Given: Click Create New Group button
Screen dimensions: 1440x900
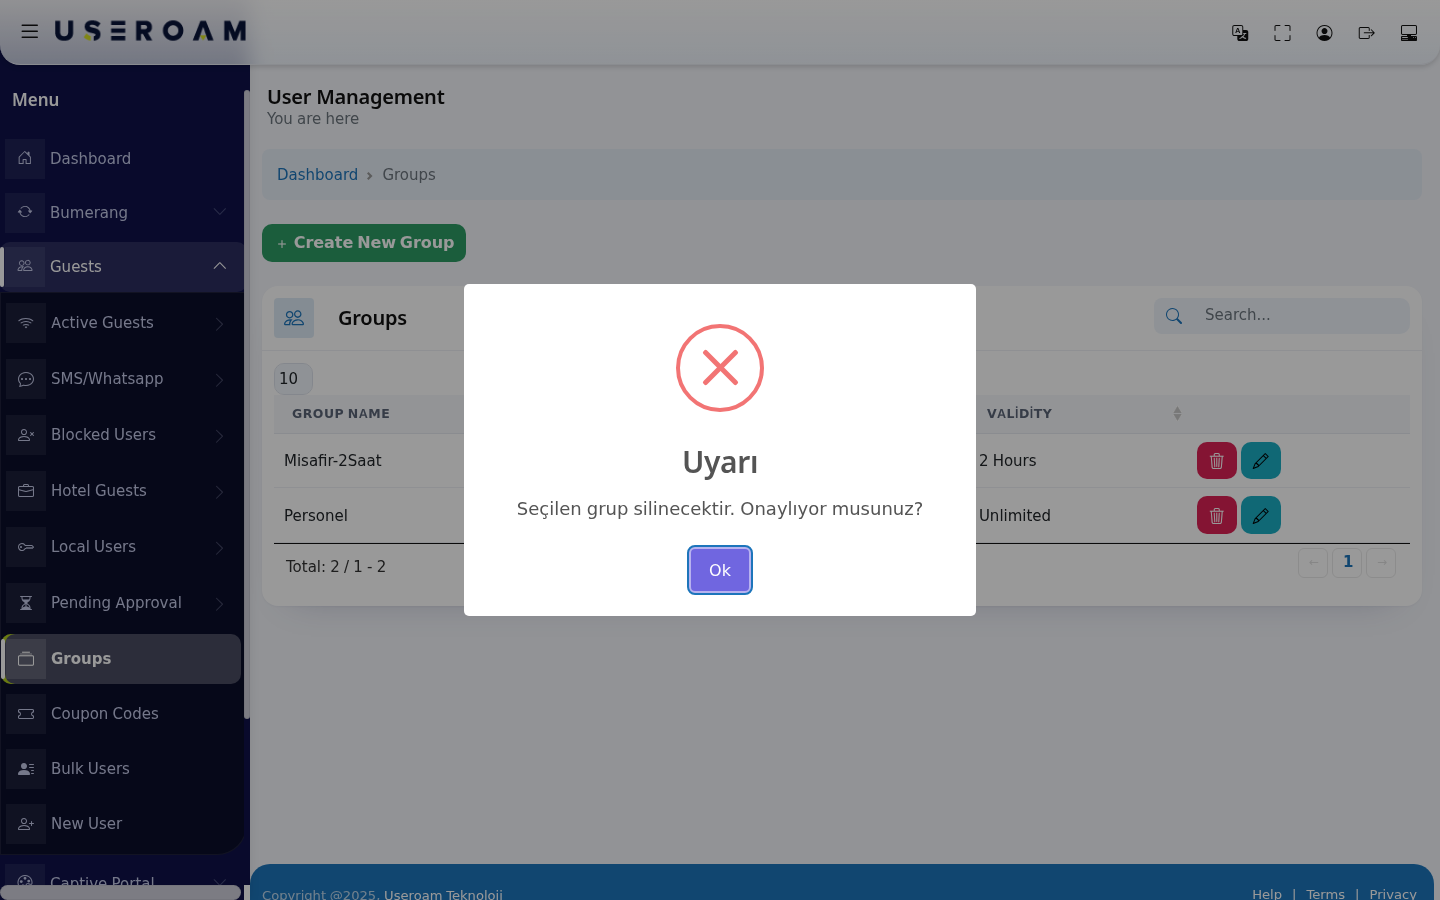Looking at the screenshot, I should coord(364,243).
